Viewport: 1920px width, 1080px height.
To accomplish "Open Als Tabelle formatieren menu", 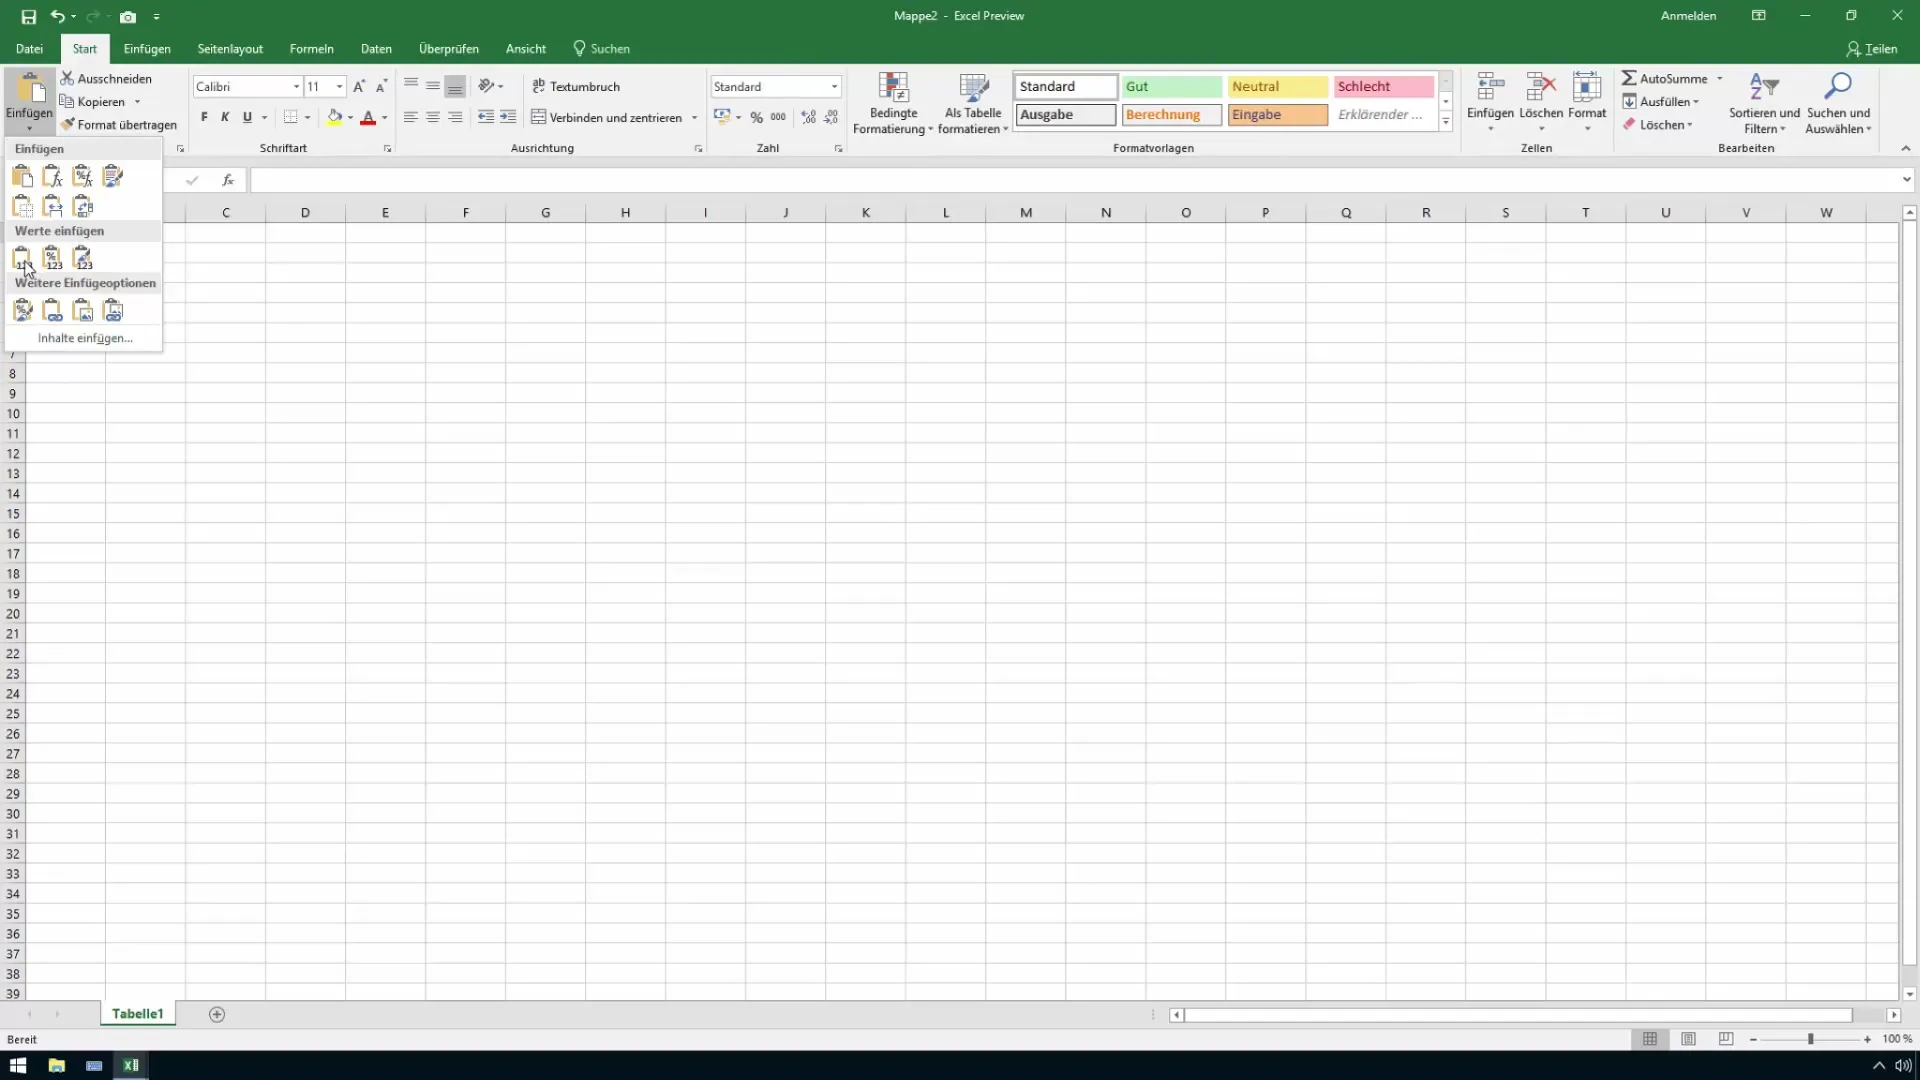I will coord(973,104).
